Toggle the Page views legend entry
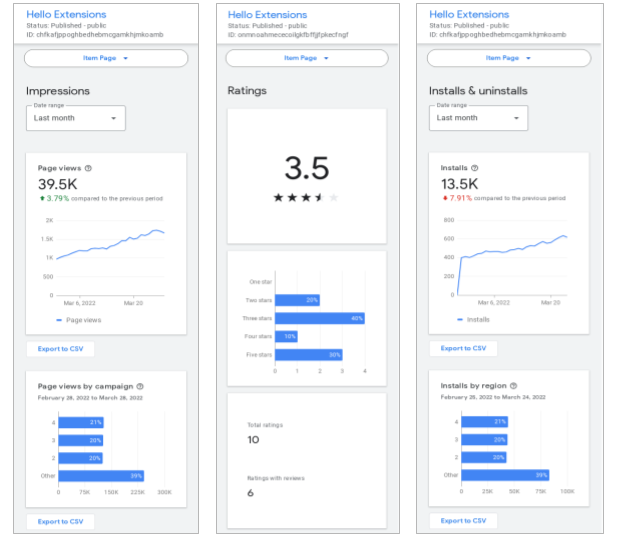 coord(79,320)
